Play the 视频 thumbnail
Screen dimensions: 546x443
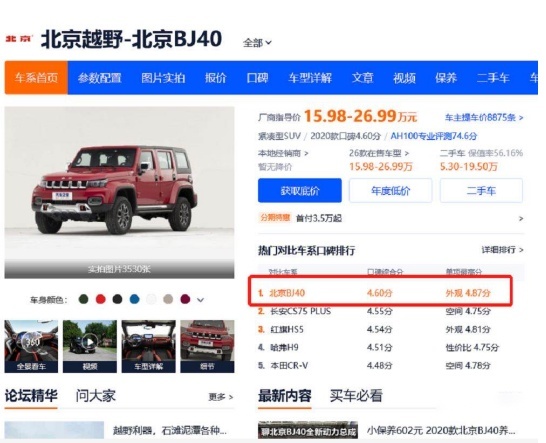(x=90, y=347)
